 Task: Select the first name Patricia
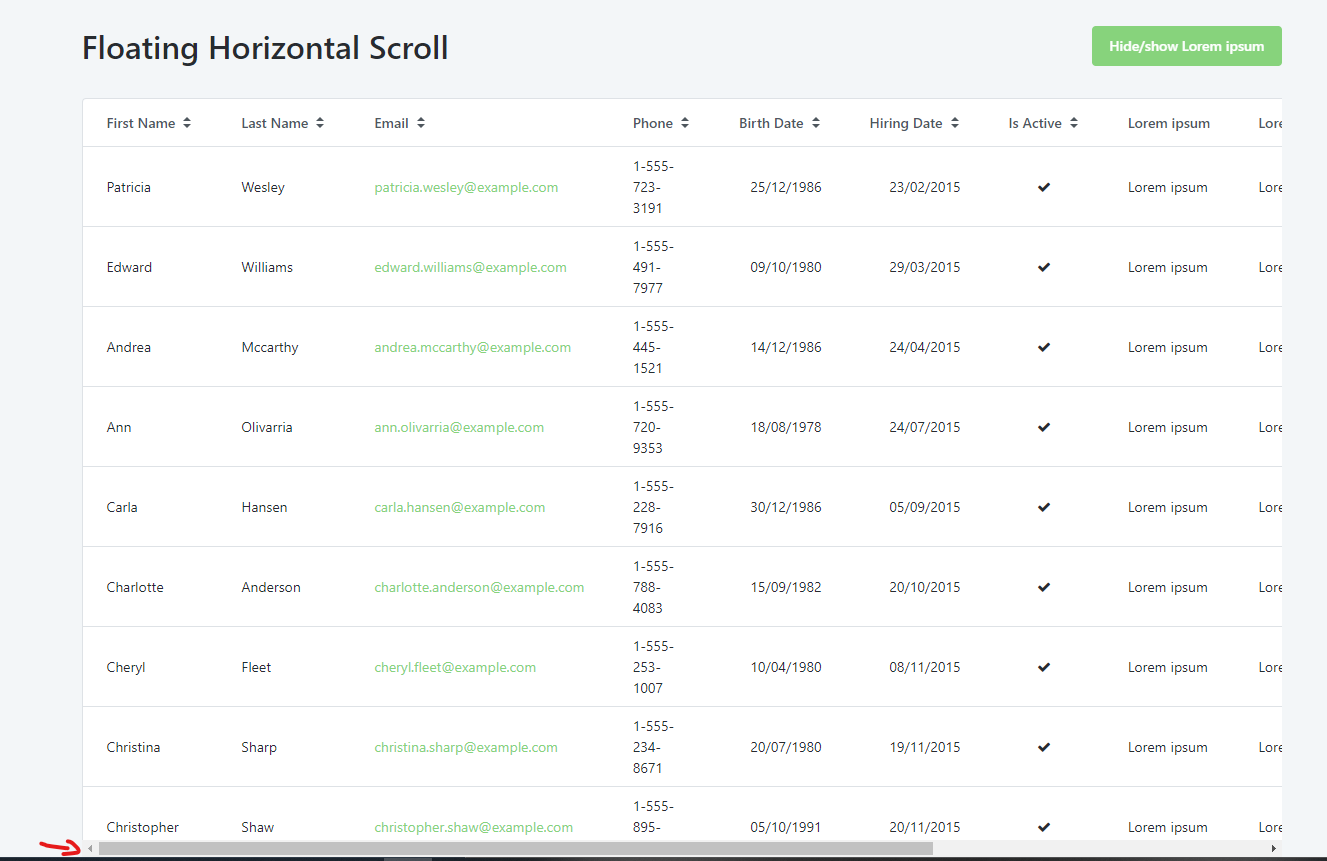pyautogui.click(x=129, y=187)
